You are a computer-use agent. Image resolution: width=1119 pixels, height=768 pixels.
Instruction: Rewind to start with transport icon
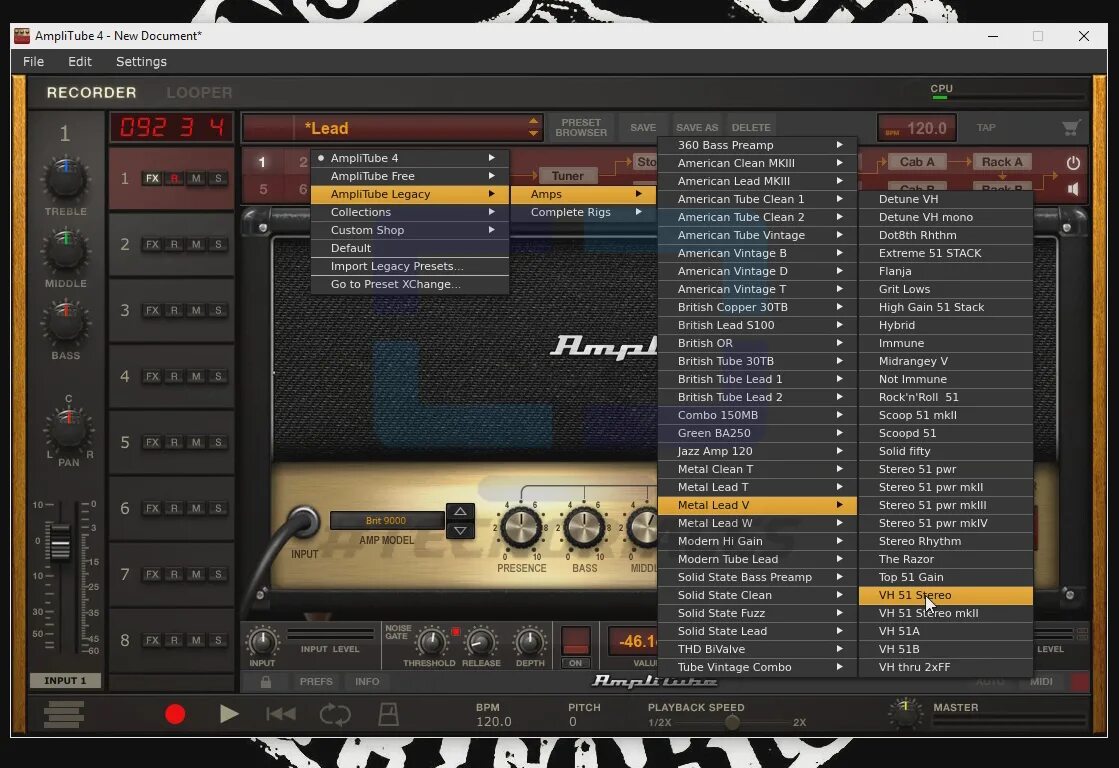(280, 714)
